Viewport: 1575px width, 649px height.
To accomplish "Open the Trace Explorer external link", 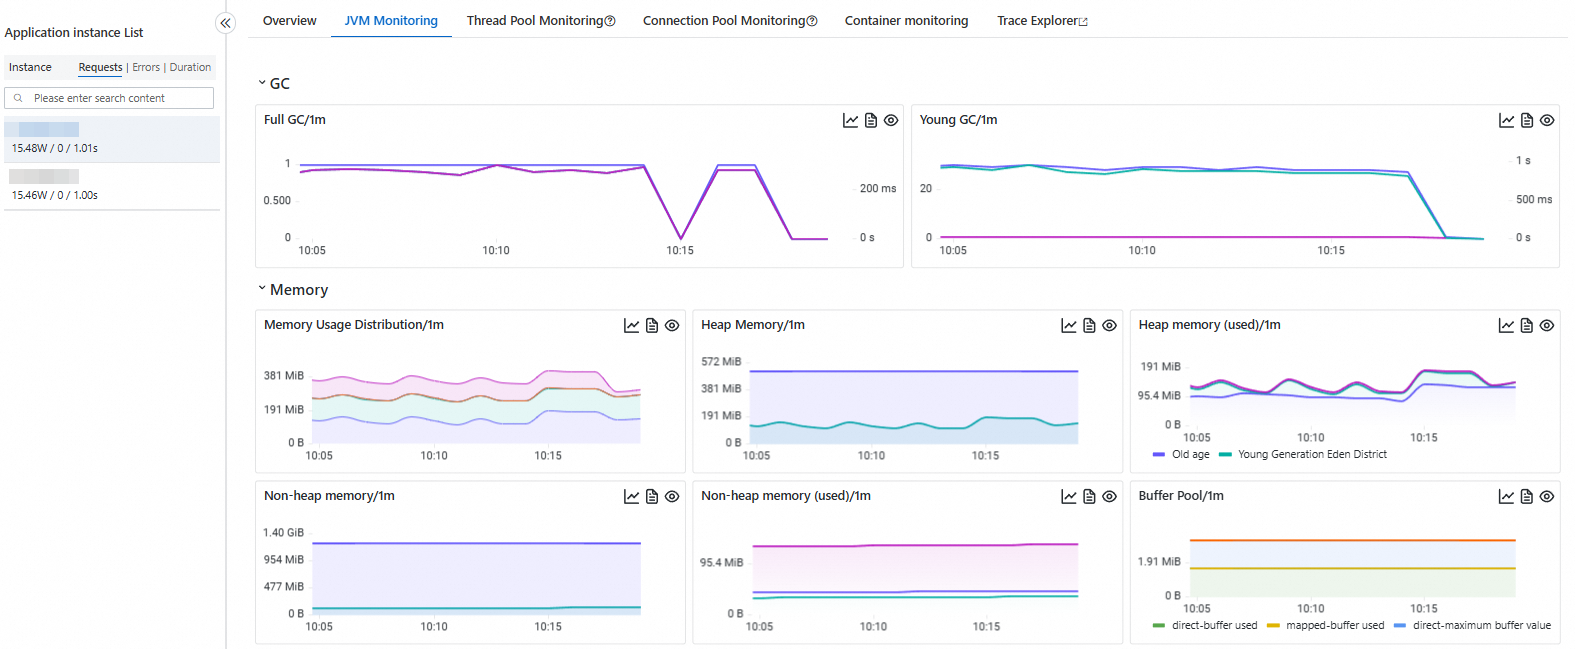I will tap(1042, 21).
